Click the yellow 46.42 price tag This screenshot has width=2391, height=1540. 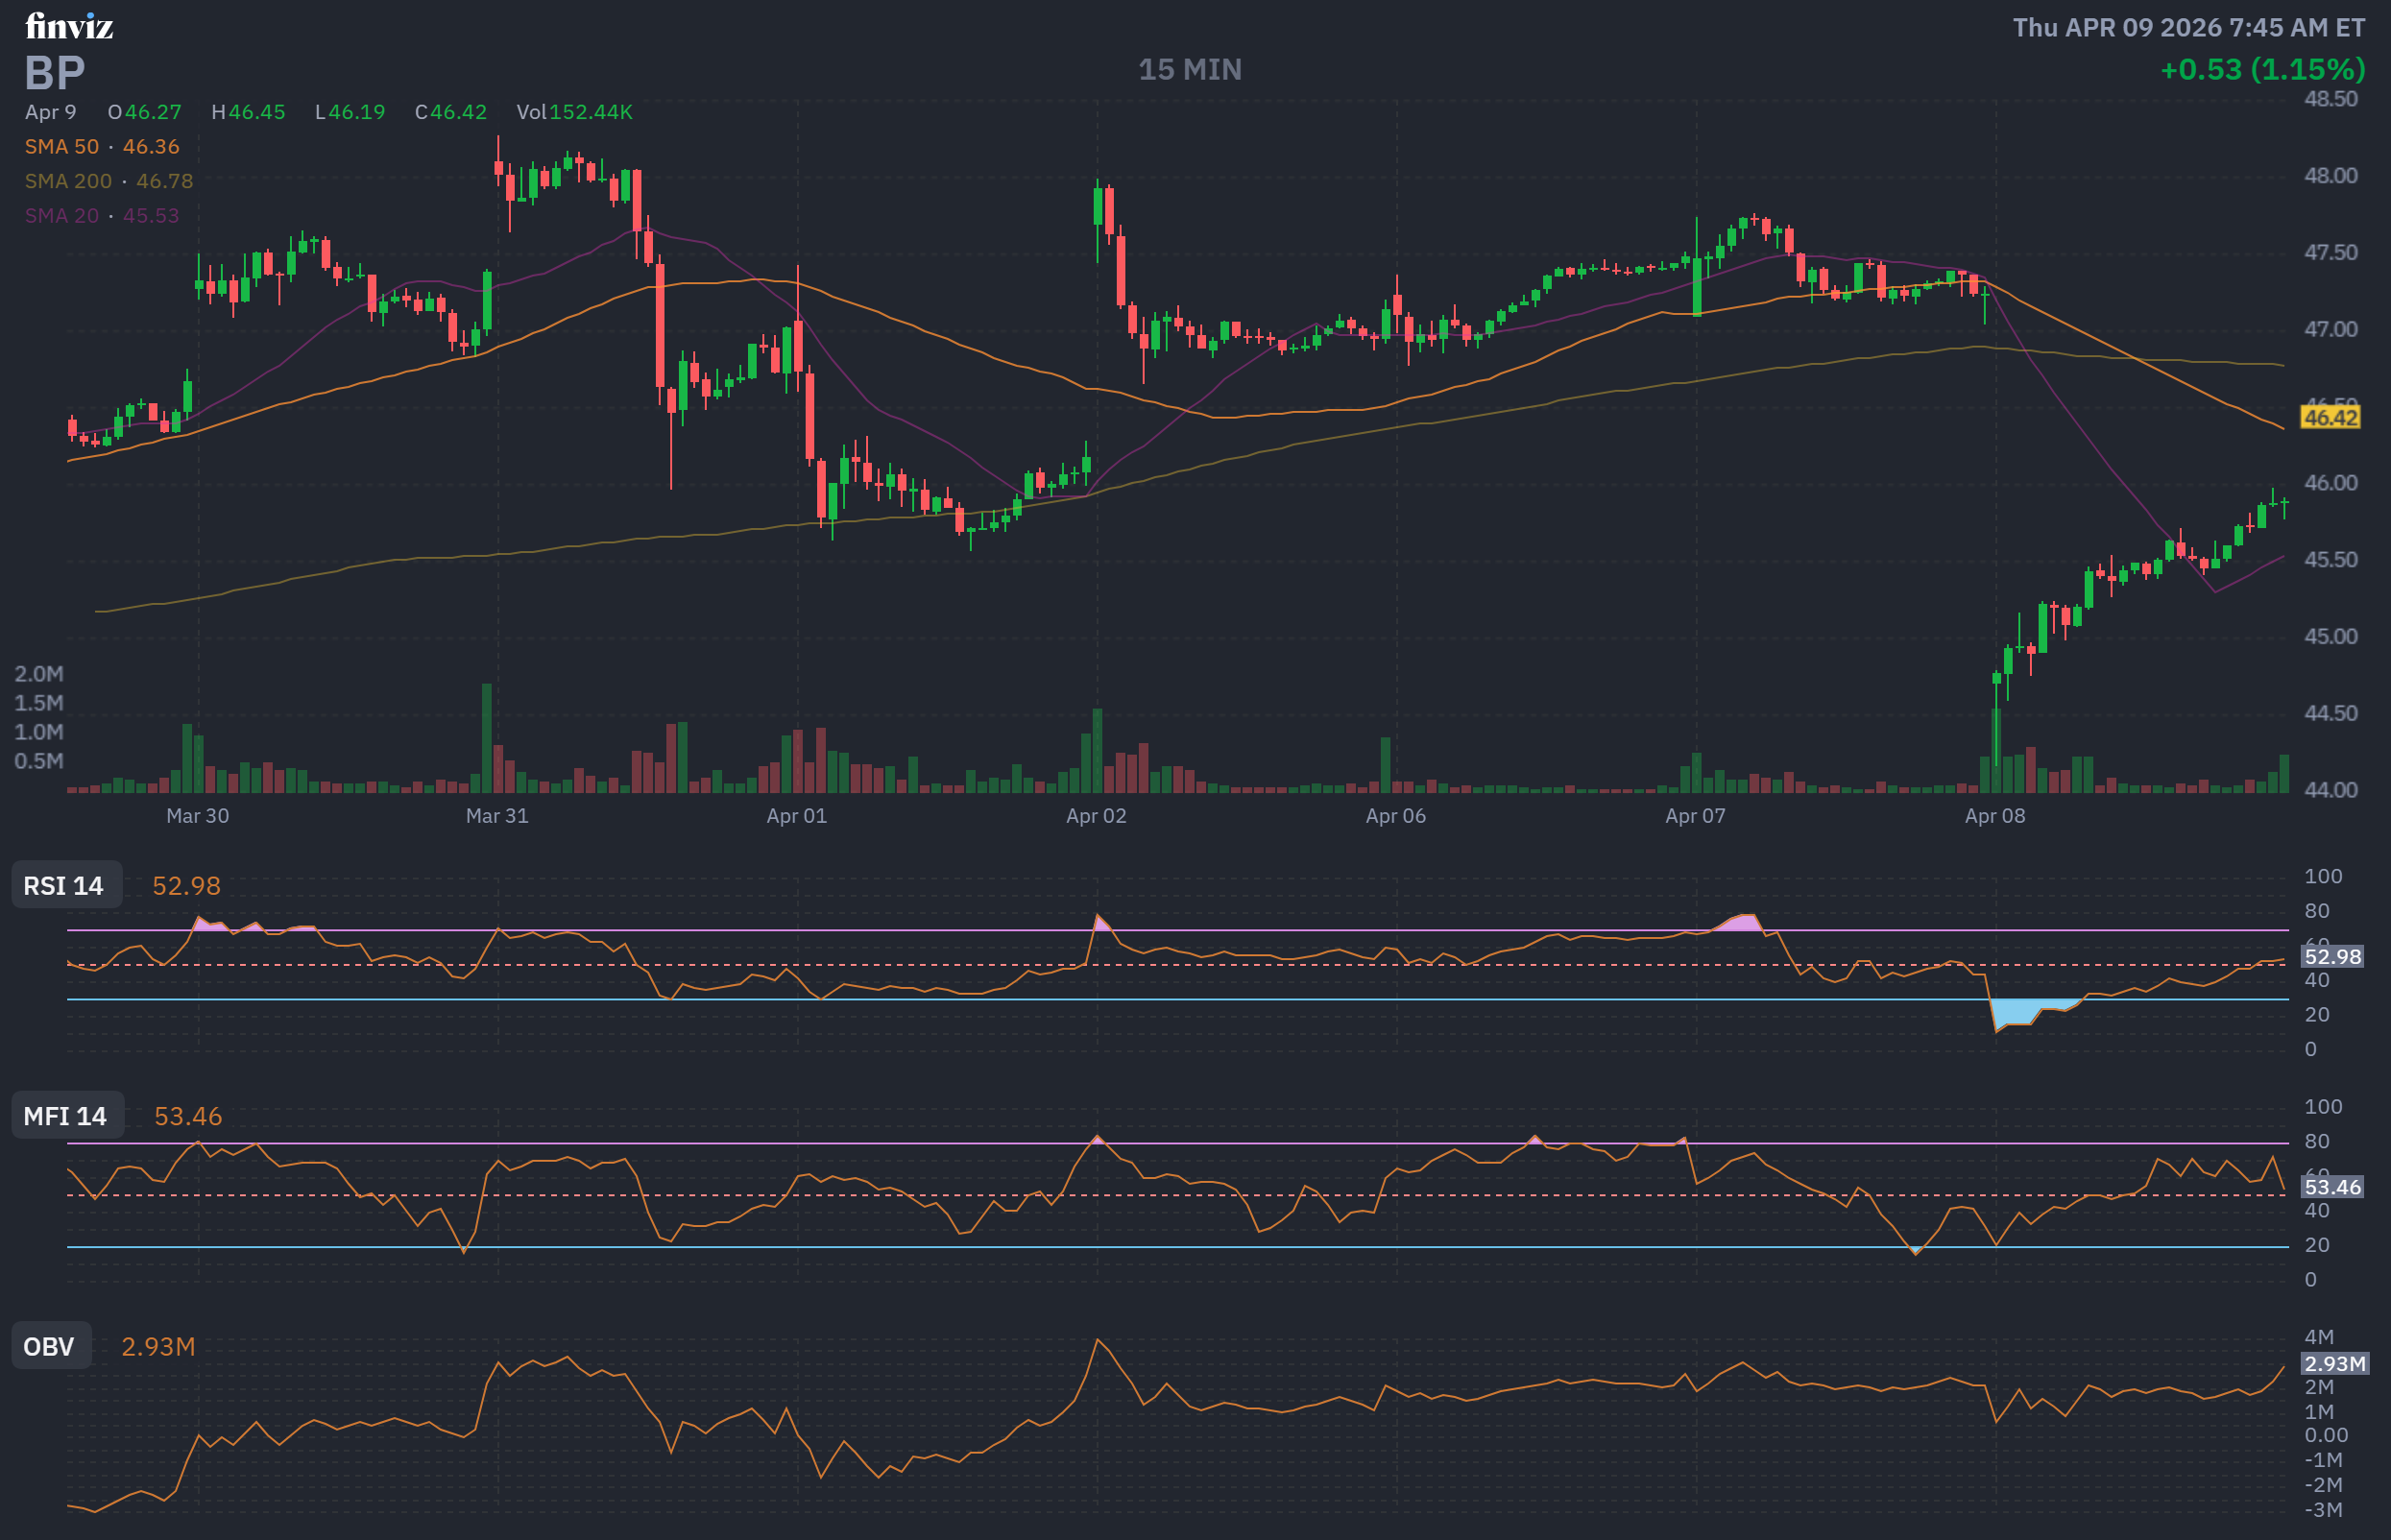[x=2330, y=417]
